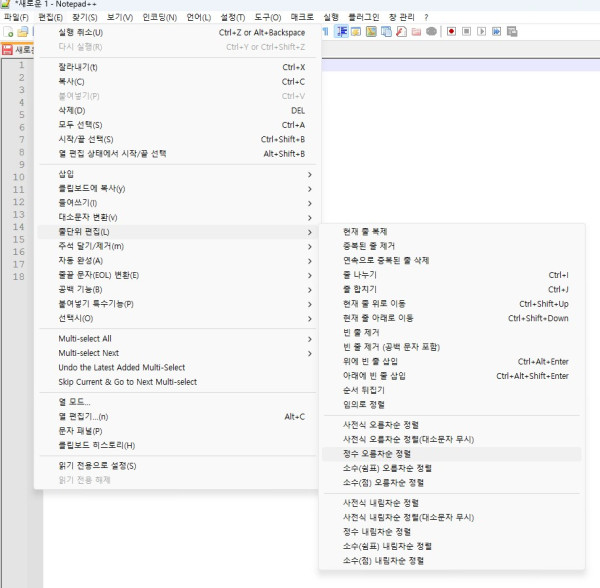Expand the 선택시(O) submenu
The image size is (600, 588).
tap(177, 319)
